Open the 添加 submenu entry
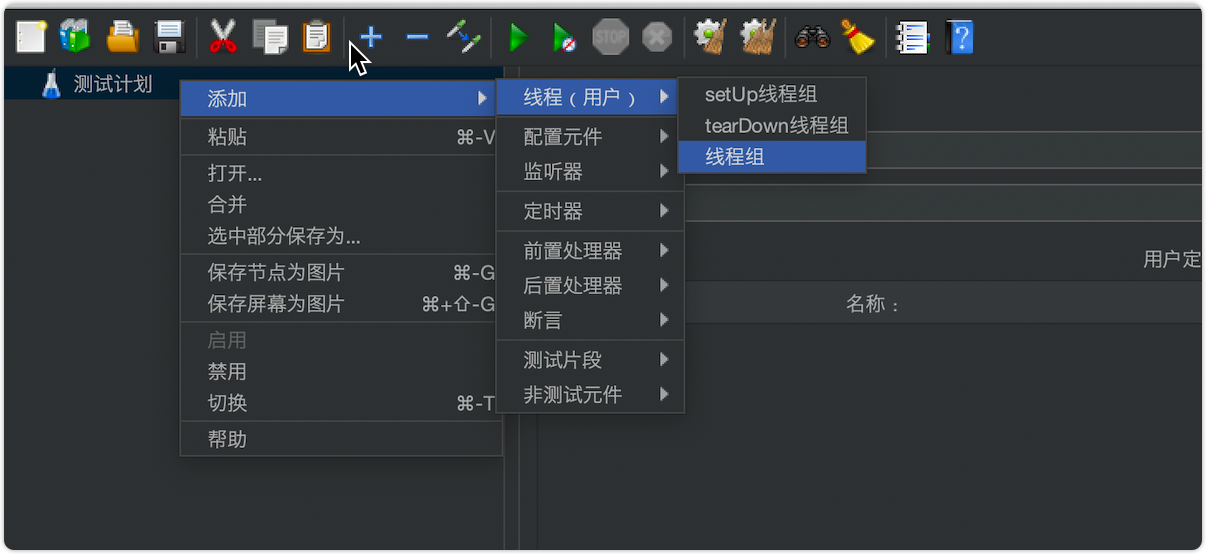Image resolution: width=1206 pixels, height=554 pixels. pos(339,98)
